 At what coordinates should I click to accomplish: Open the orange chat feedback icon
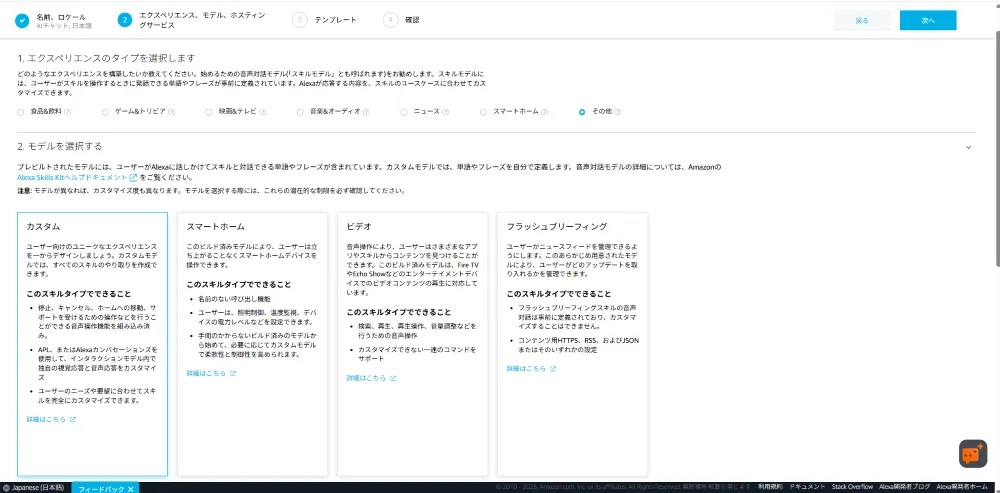973,453
